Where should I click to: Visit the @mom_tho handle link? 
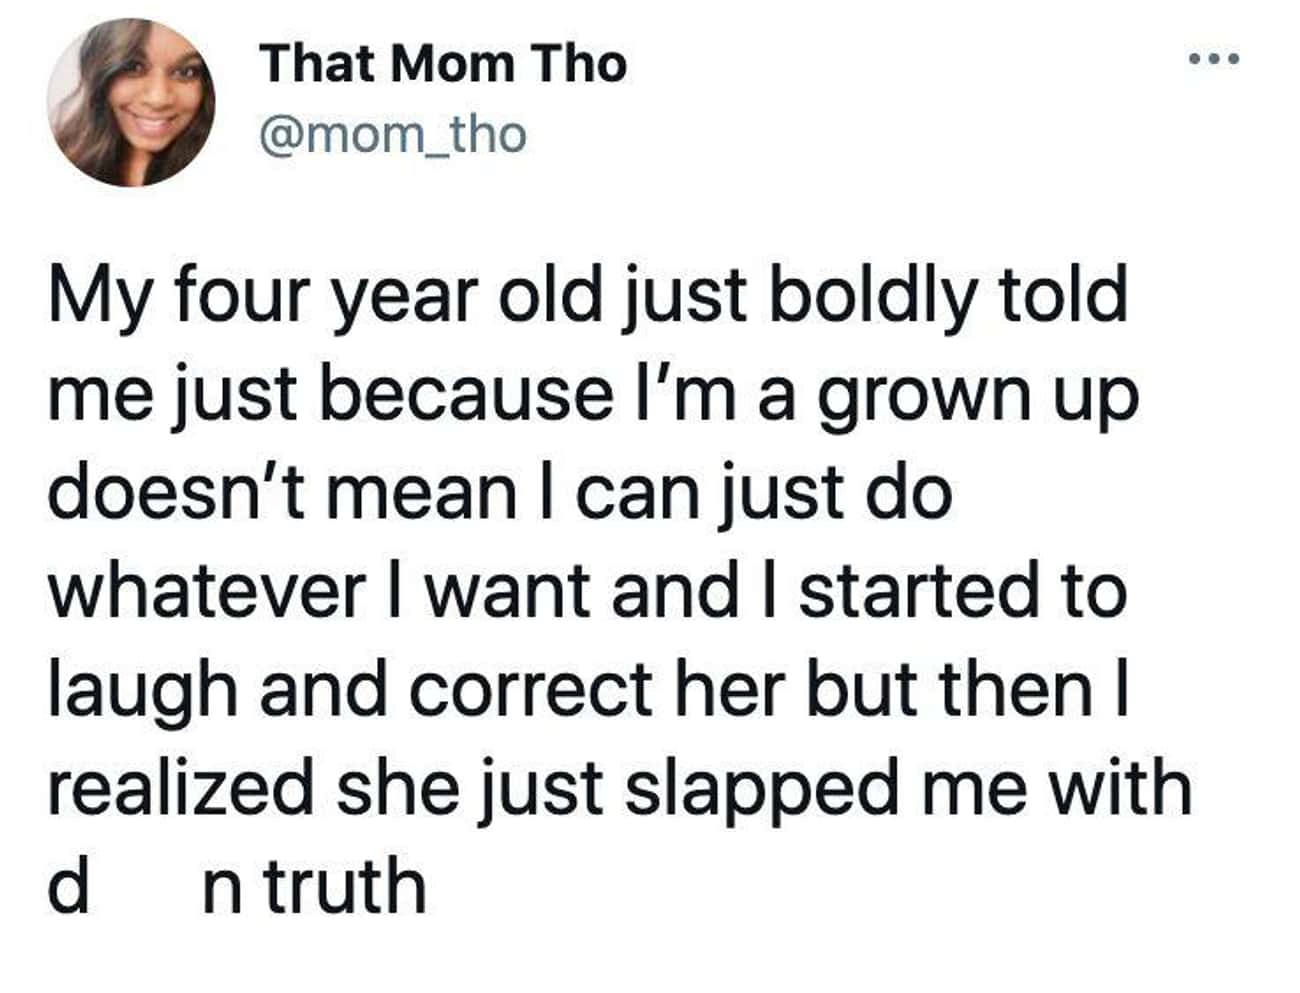[x=392, y=134]
